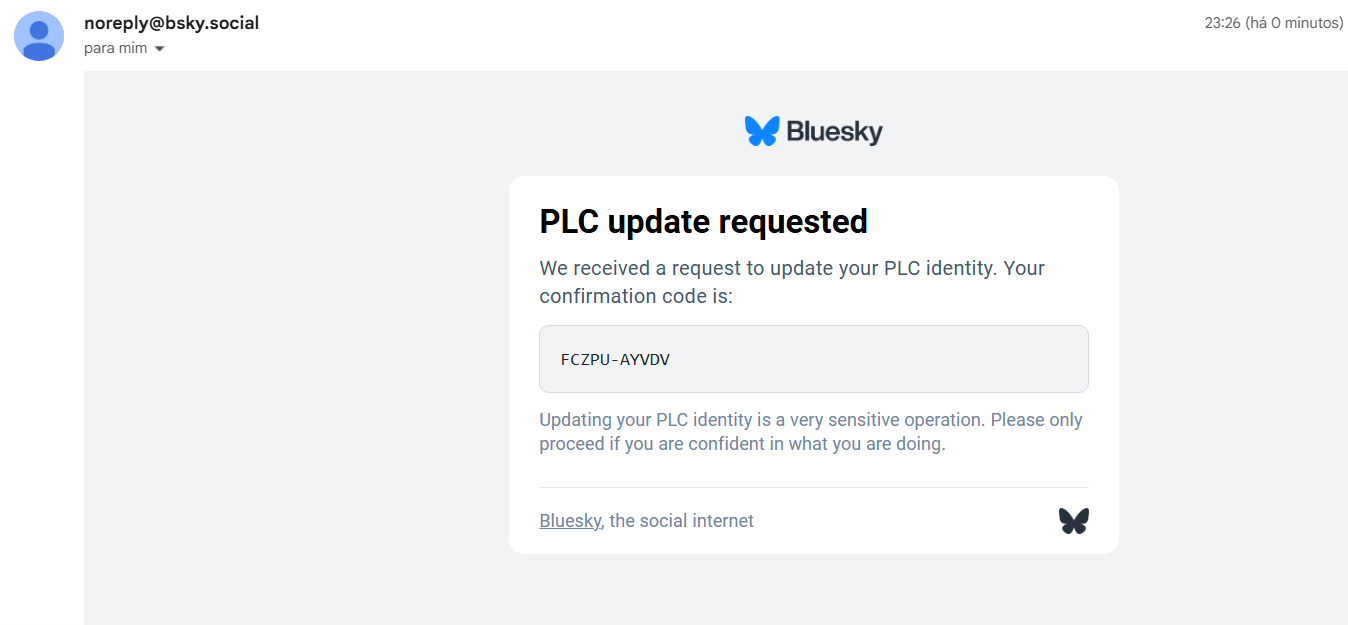
Task: Click the 23:26 email timestamp
Action: tap(1221, 23)
